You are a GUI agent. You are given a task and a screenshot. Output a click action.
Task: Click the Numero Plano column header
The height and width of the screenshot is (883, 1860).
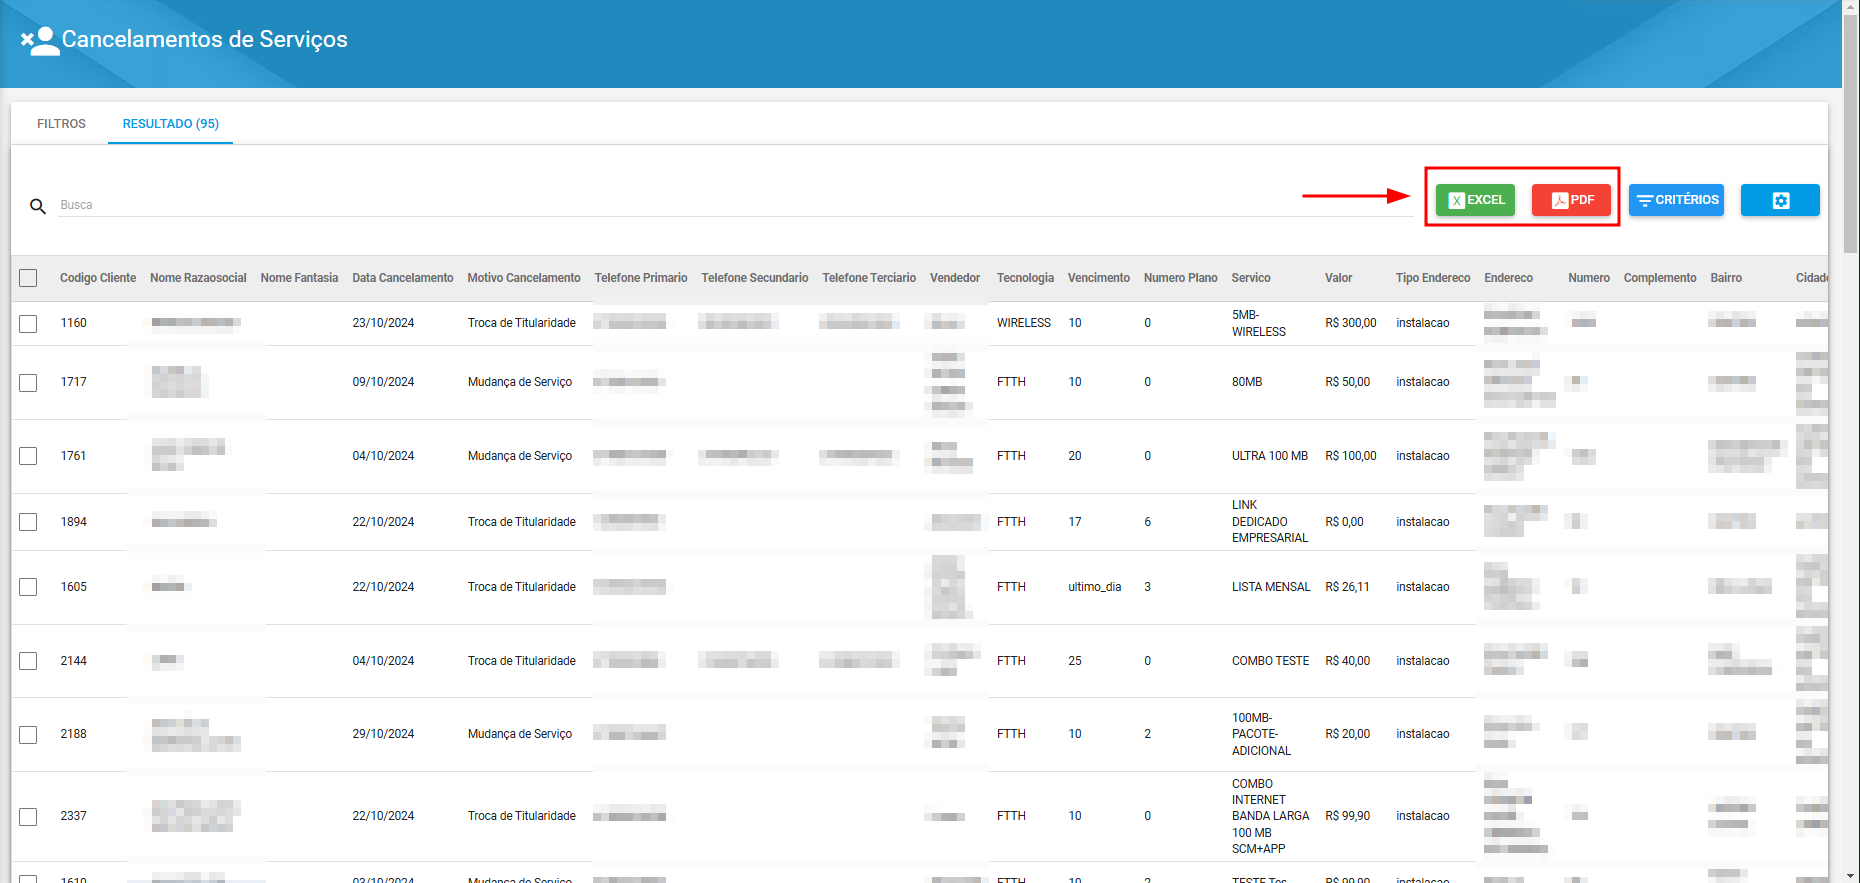pos(1181,278)
